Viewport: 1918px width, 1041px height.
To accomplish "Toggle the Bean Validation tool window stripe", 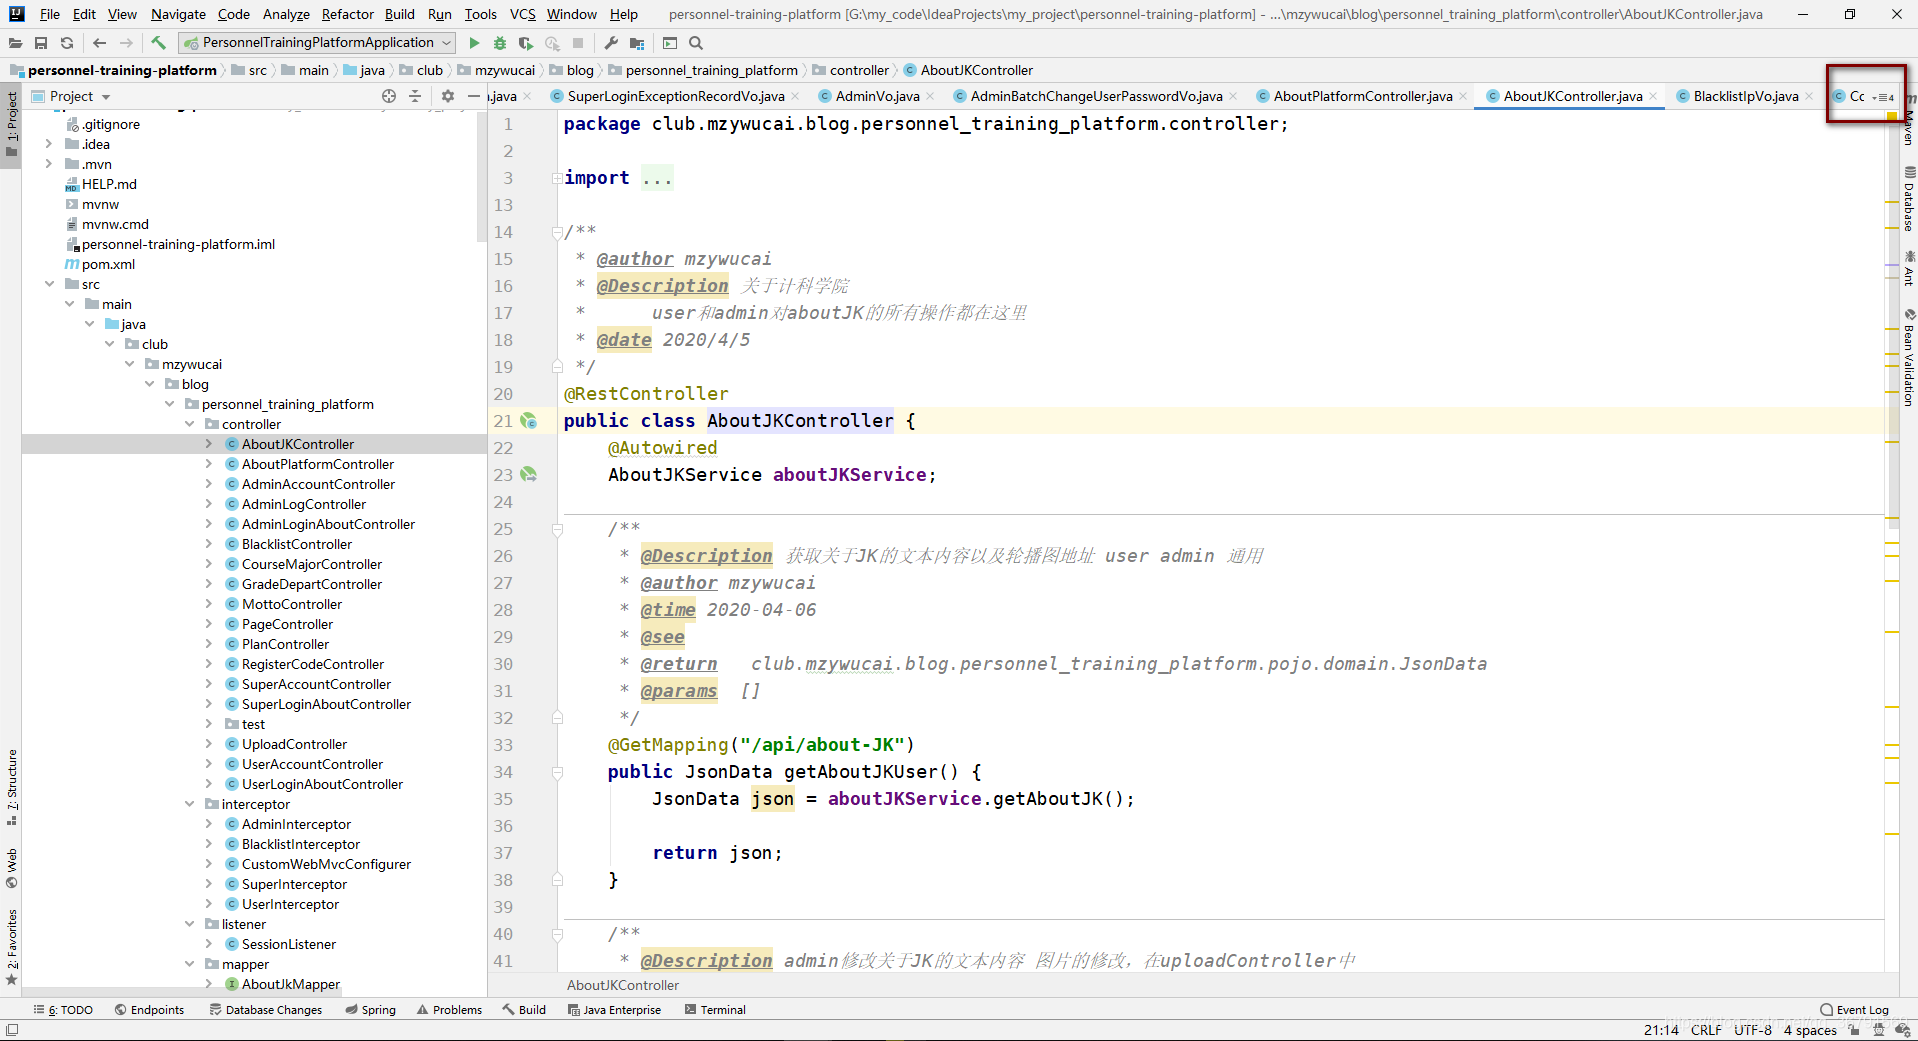I will click(x=1908, y=357).
